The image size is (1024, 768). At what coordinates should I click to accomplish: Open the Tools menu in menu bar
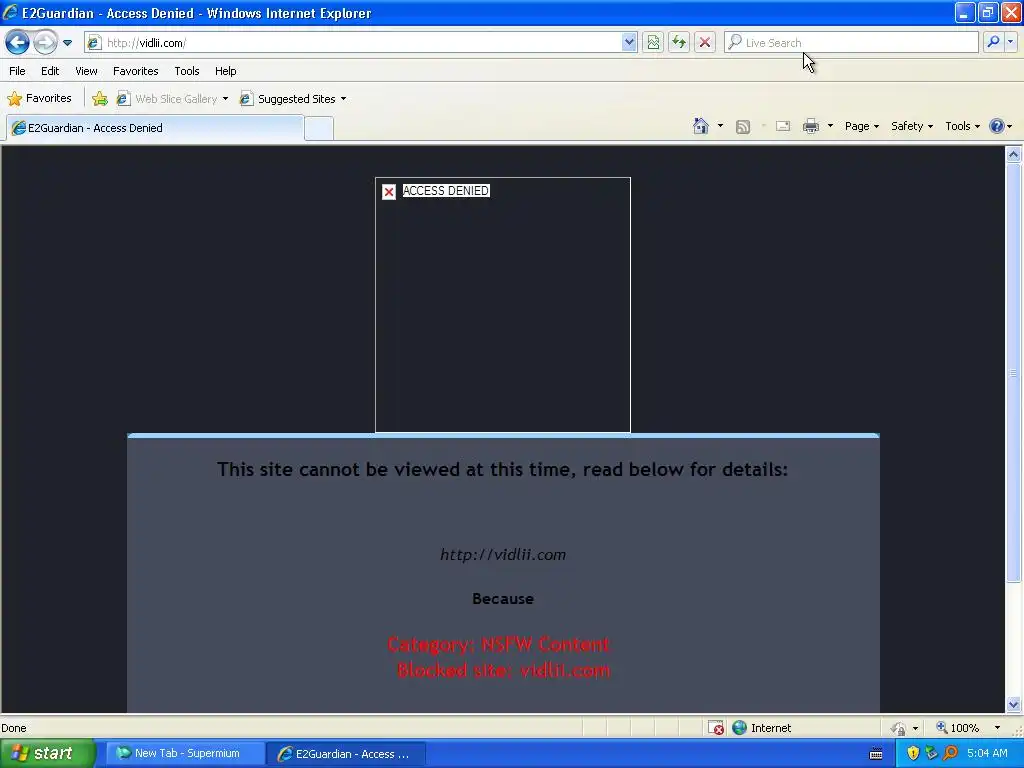tap(187, 71)
